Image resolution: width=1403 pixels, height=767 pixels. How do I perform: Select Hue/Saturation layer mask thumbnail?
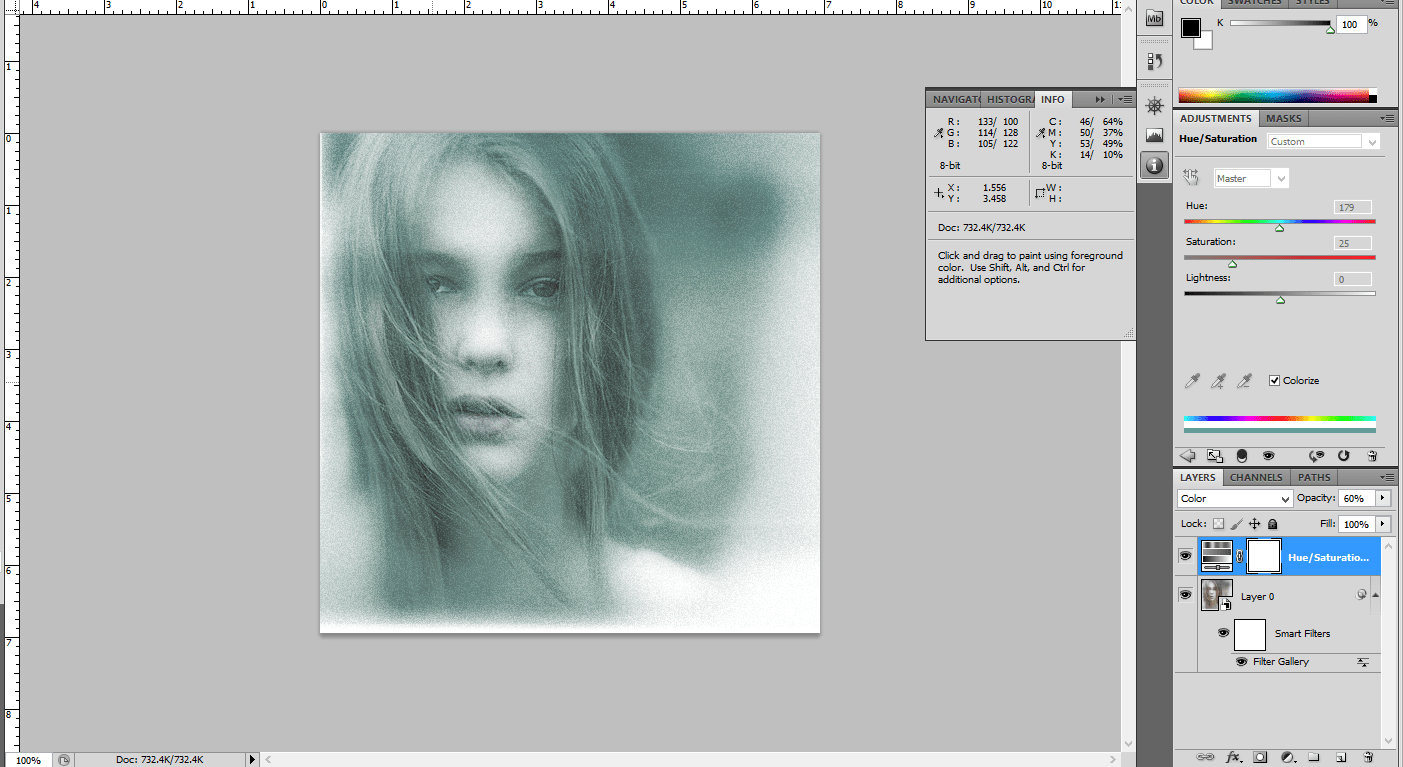point(1264,556)
